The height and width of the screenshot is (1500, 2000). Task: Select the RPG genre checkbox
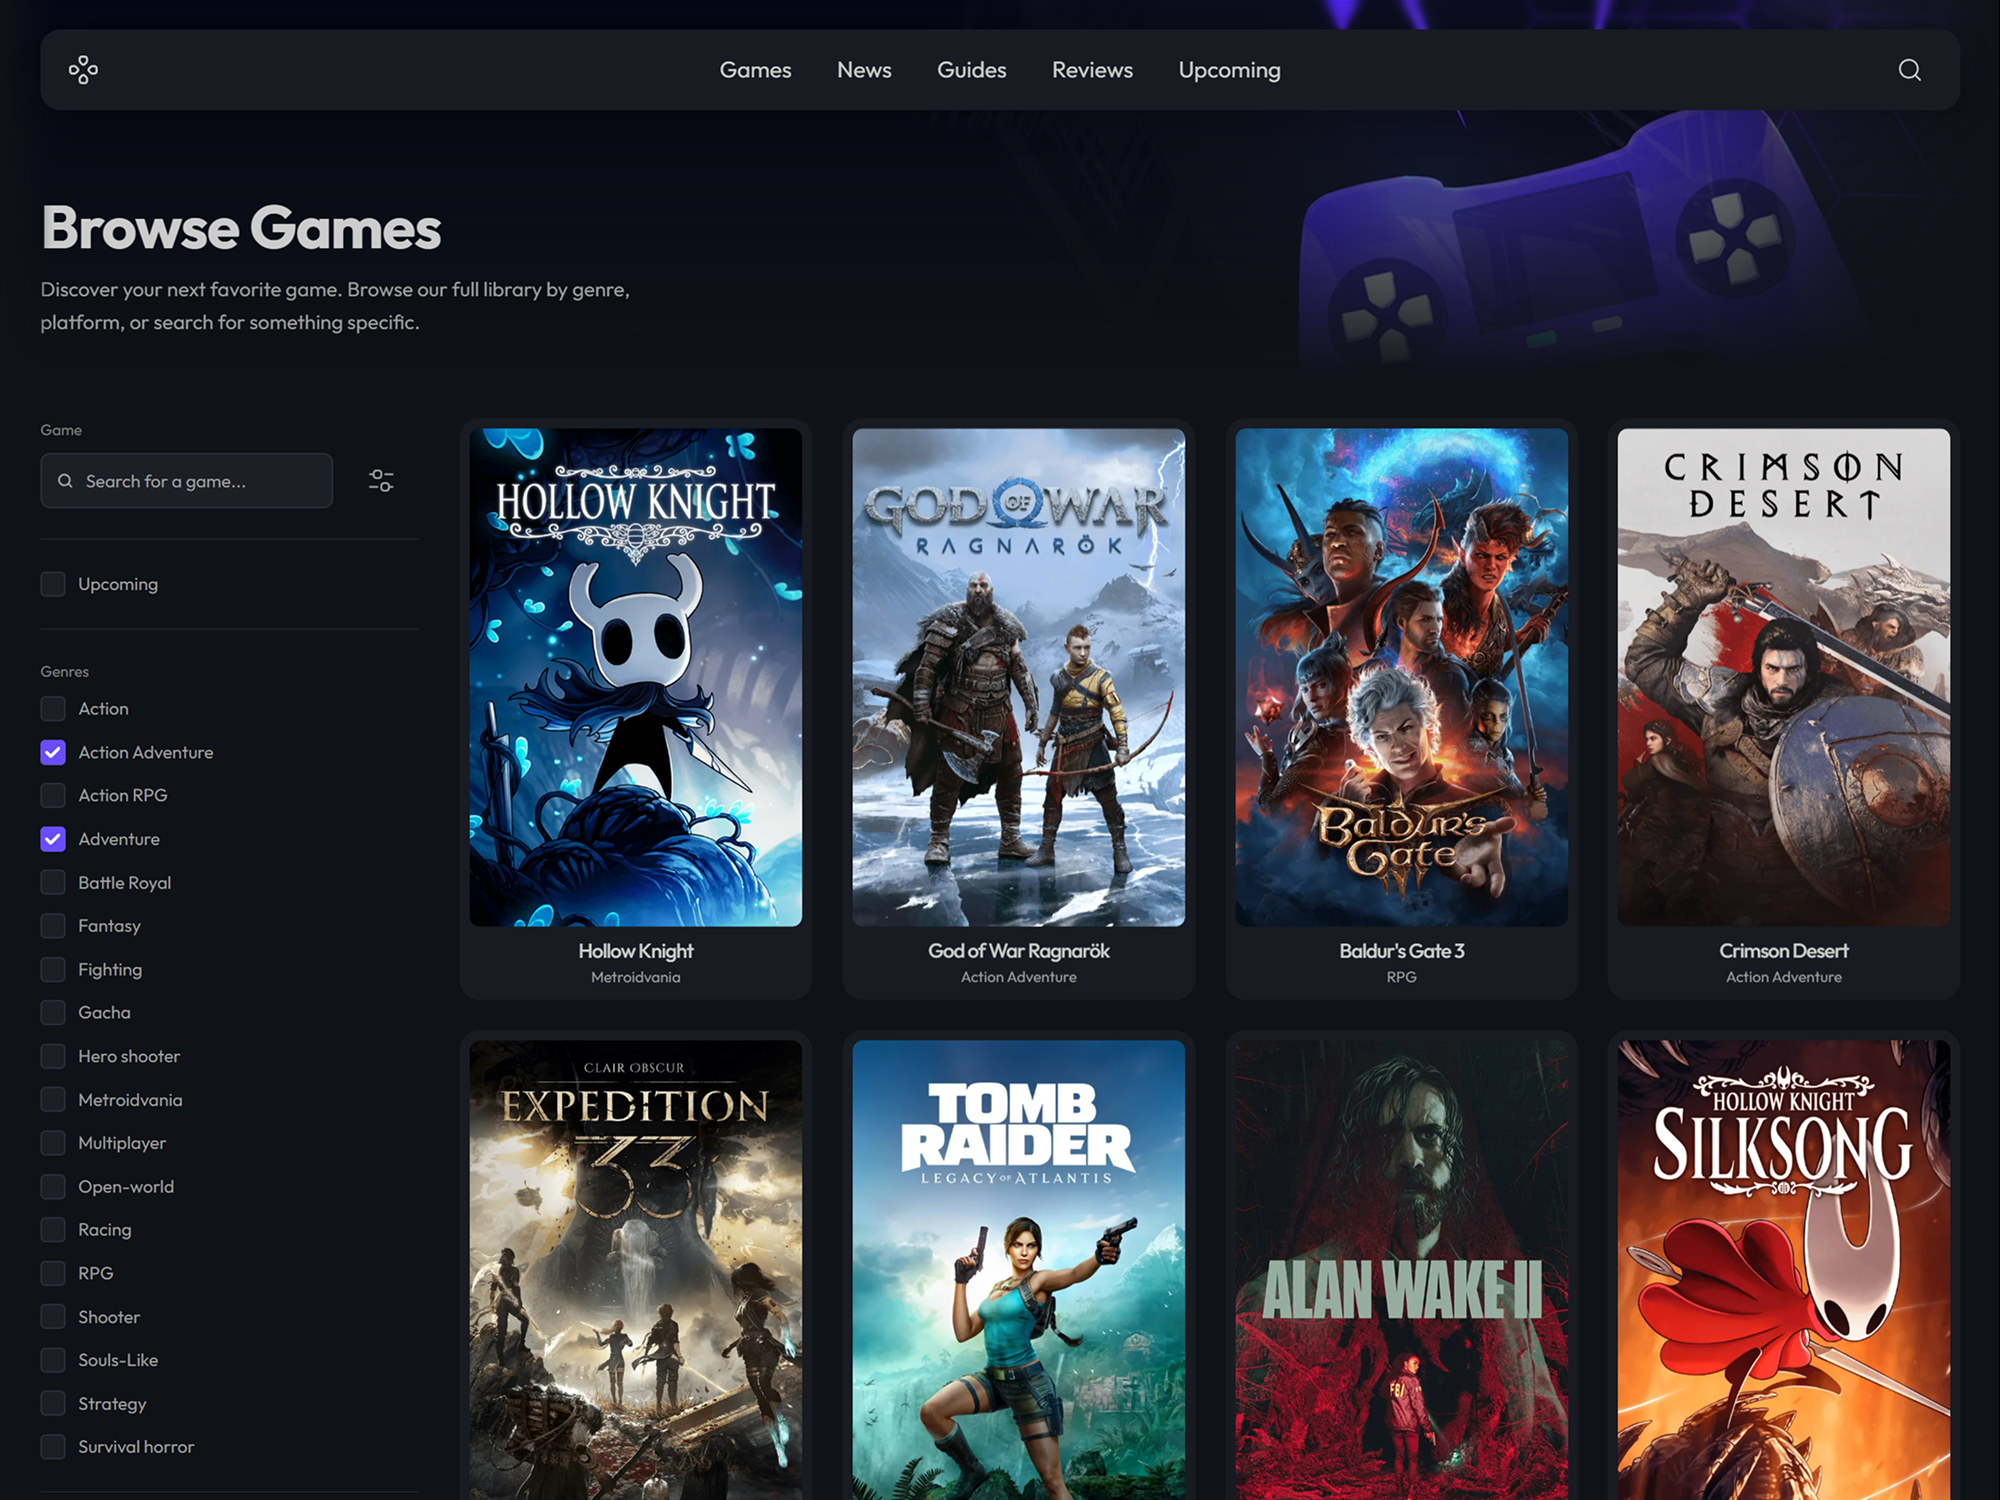(x=53, y=1274)
